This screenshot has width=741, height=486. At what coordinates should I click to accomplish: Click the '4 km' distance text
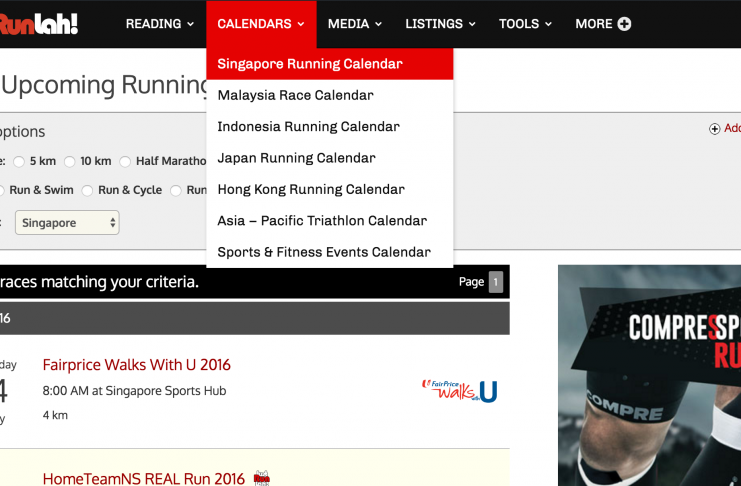pos(55,415)
